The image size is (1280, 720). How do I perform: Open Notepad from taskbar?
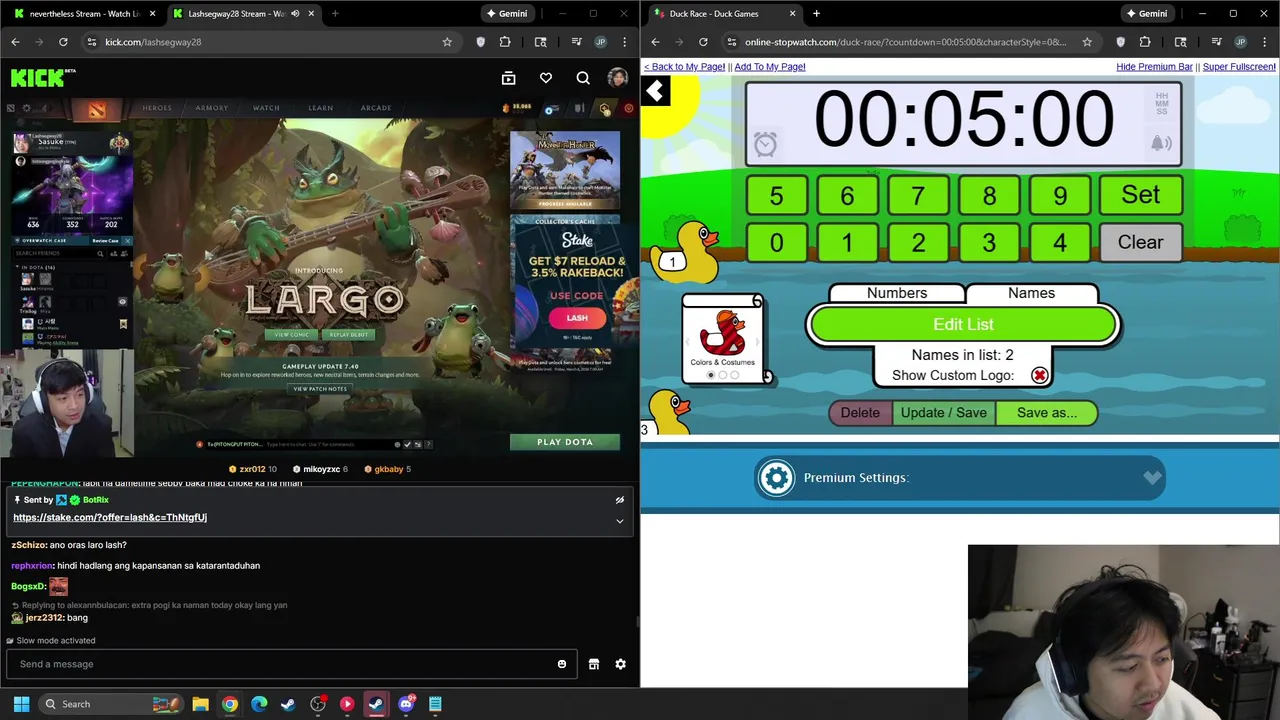tap(435, 704)
